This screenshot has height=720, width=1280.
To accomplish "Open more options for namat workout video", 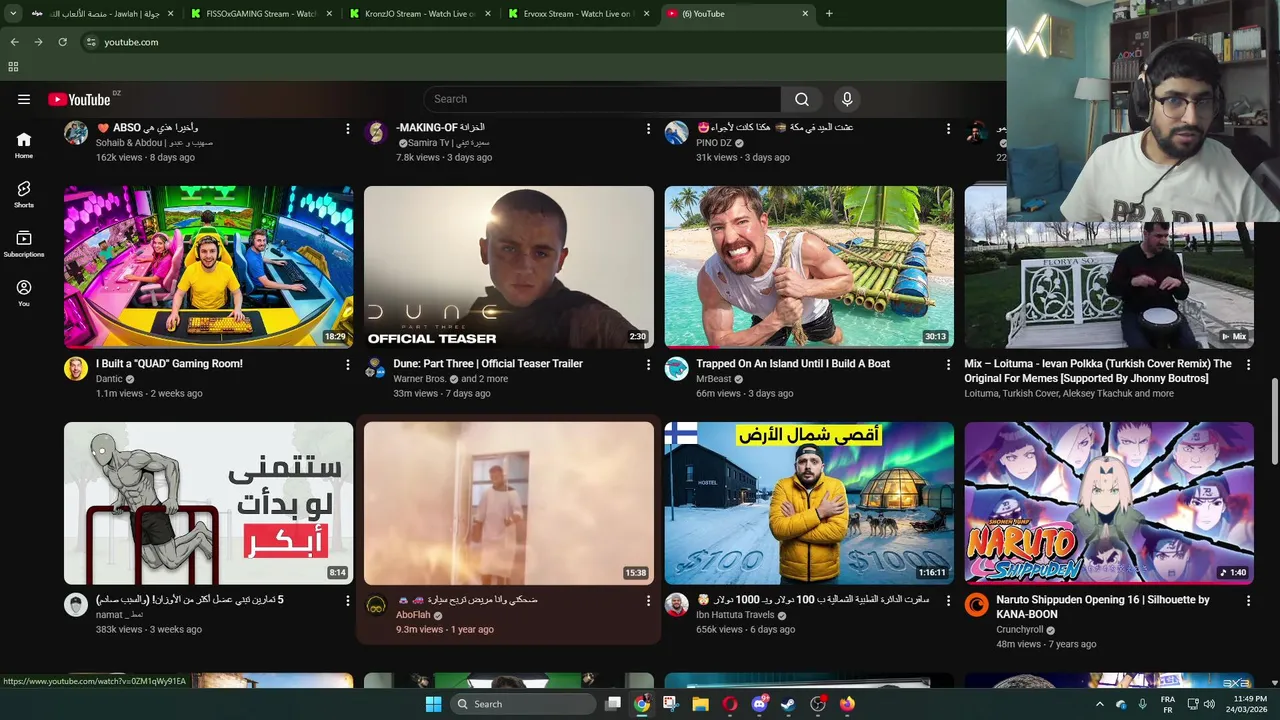I will (x=348, y=601).
